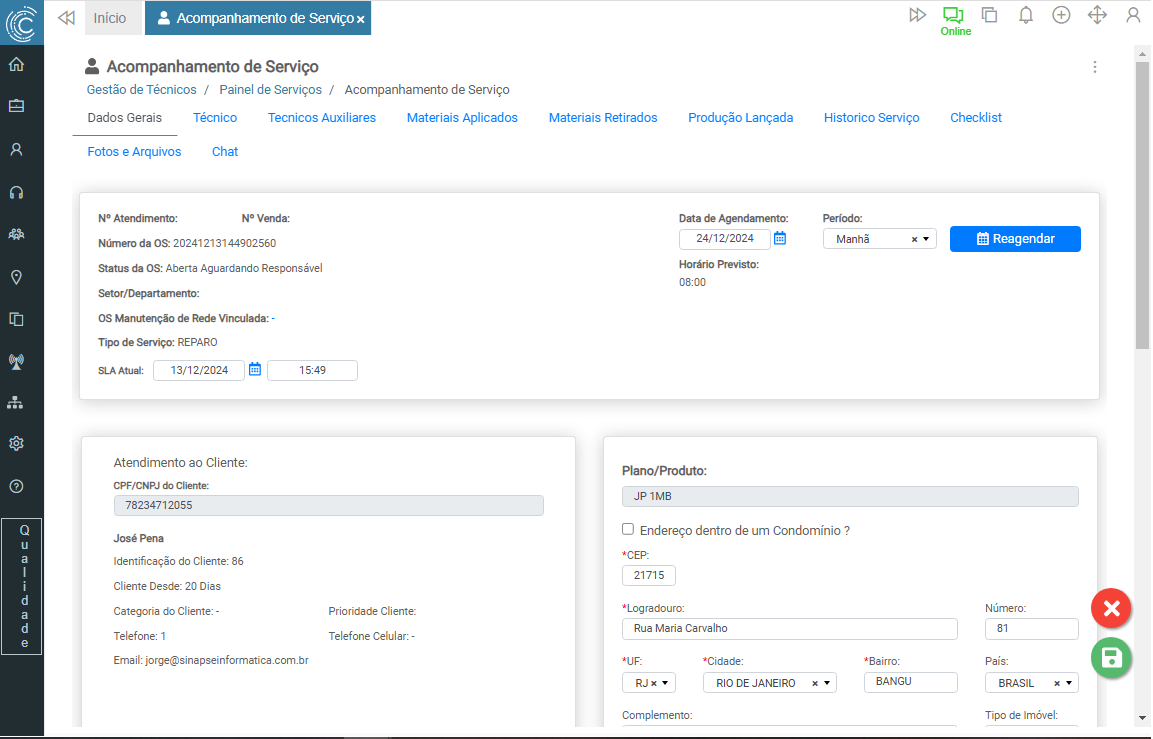The image size is (1153, 739).
Task: Expand the Cidade dropdown with Rio de Janeiro
Action: tap(827, 683)
